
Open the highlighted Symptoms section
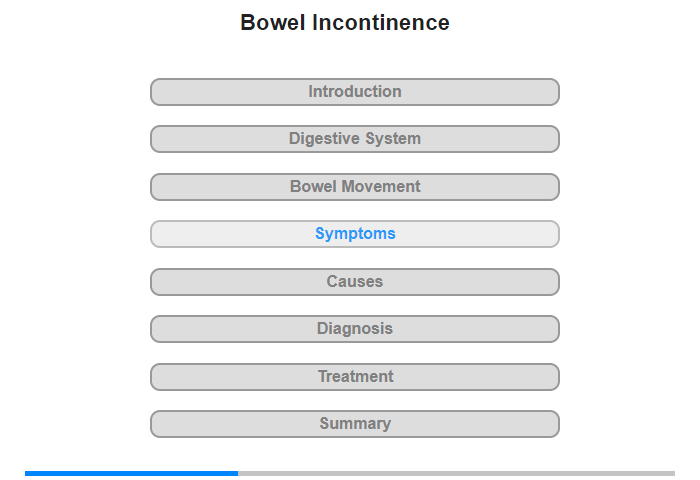pyautogui.click(x=354, y=234)
